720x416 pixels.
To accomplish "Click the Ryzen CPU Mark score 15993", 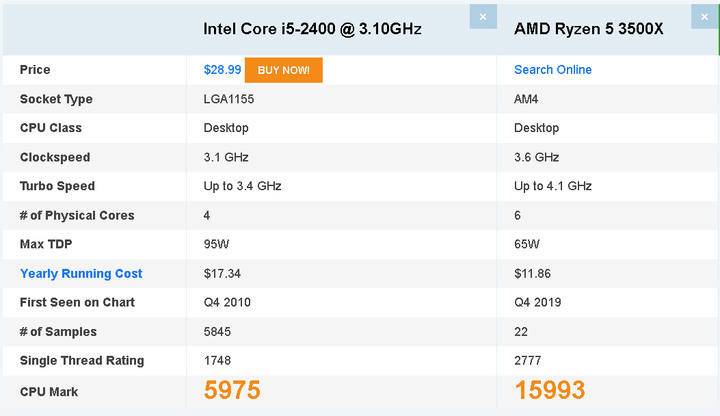I will (550, 390).
